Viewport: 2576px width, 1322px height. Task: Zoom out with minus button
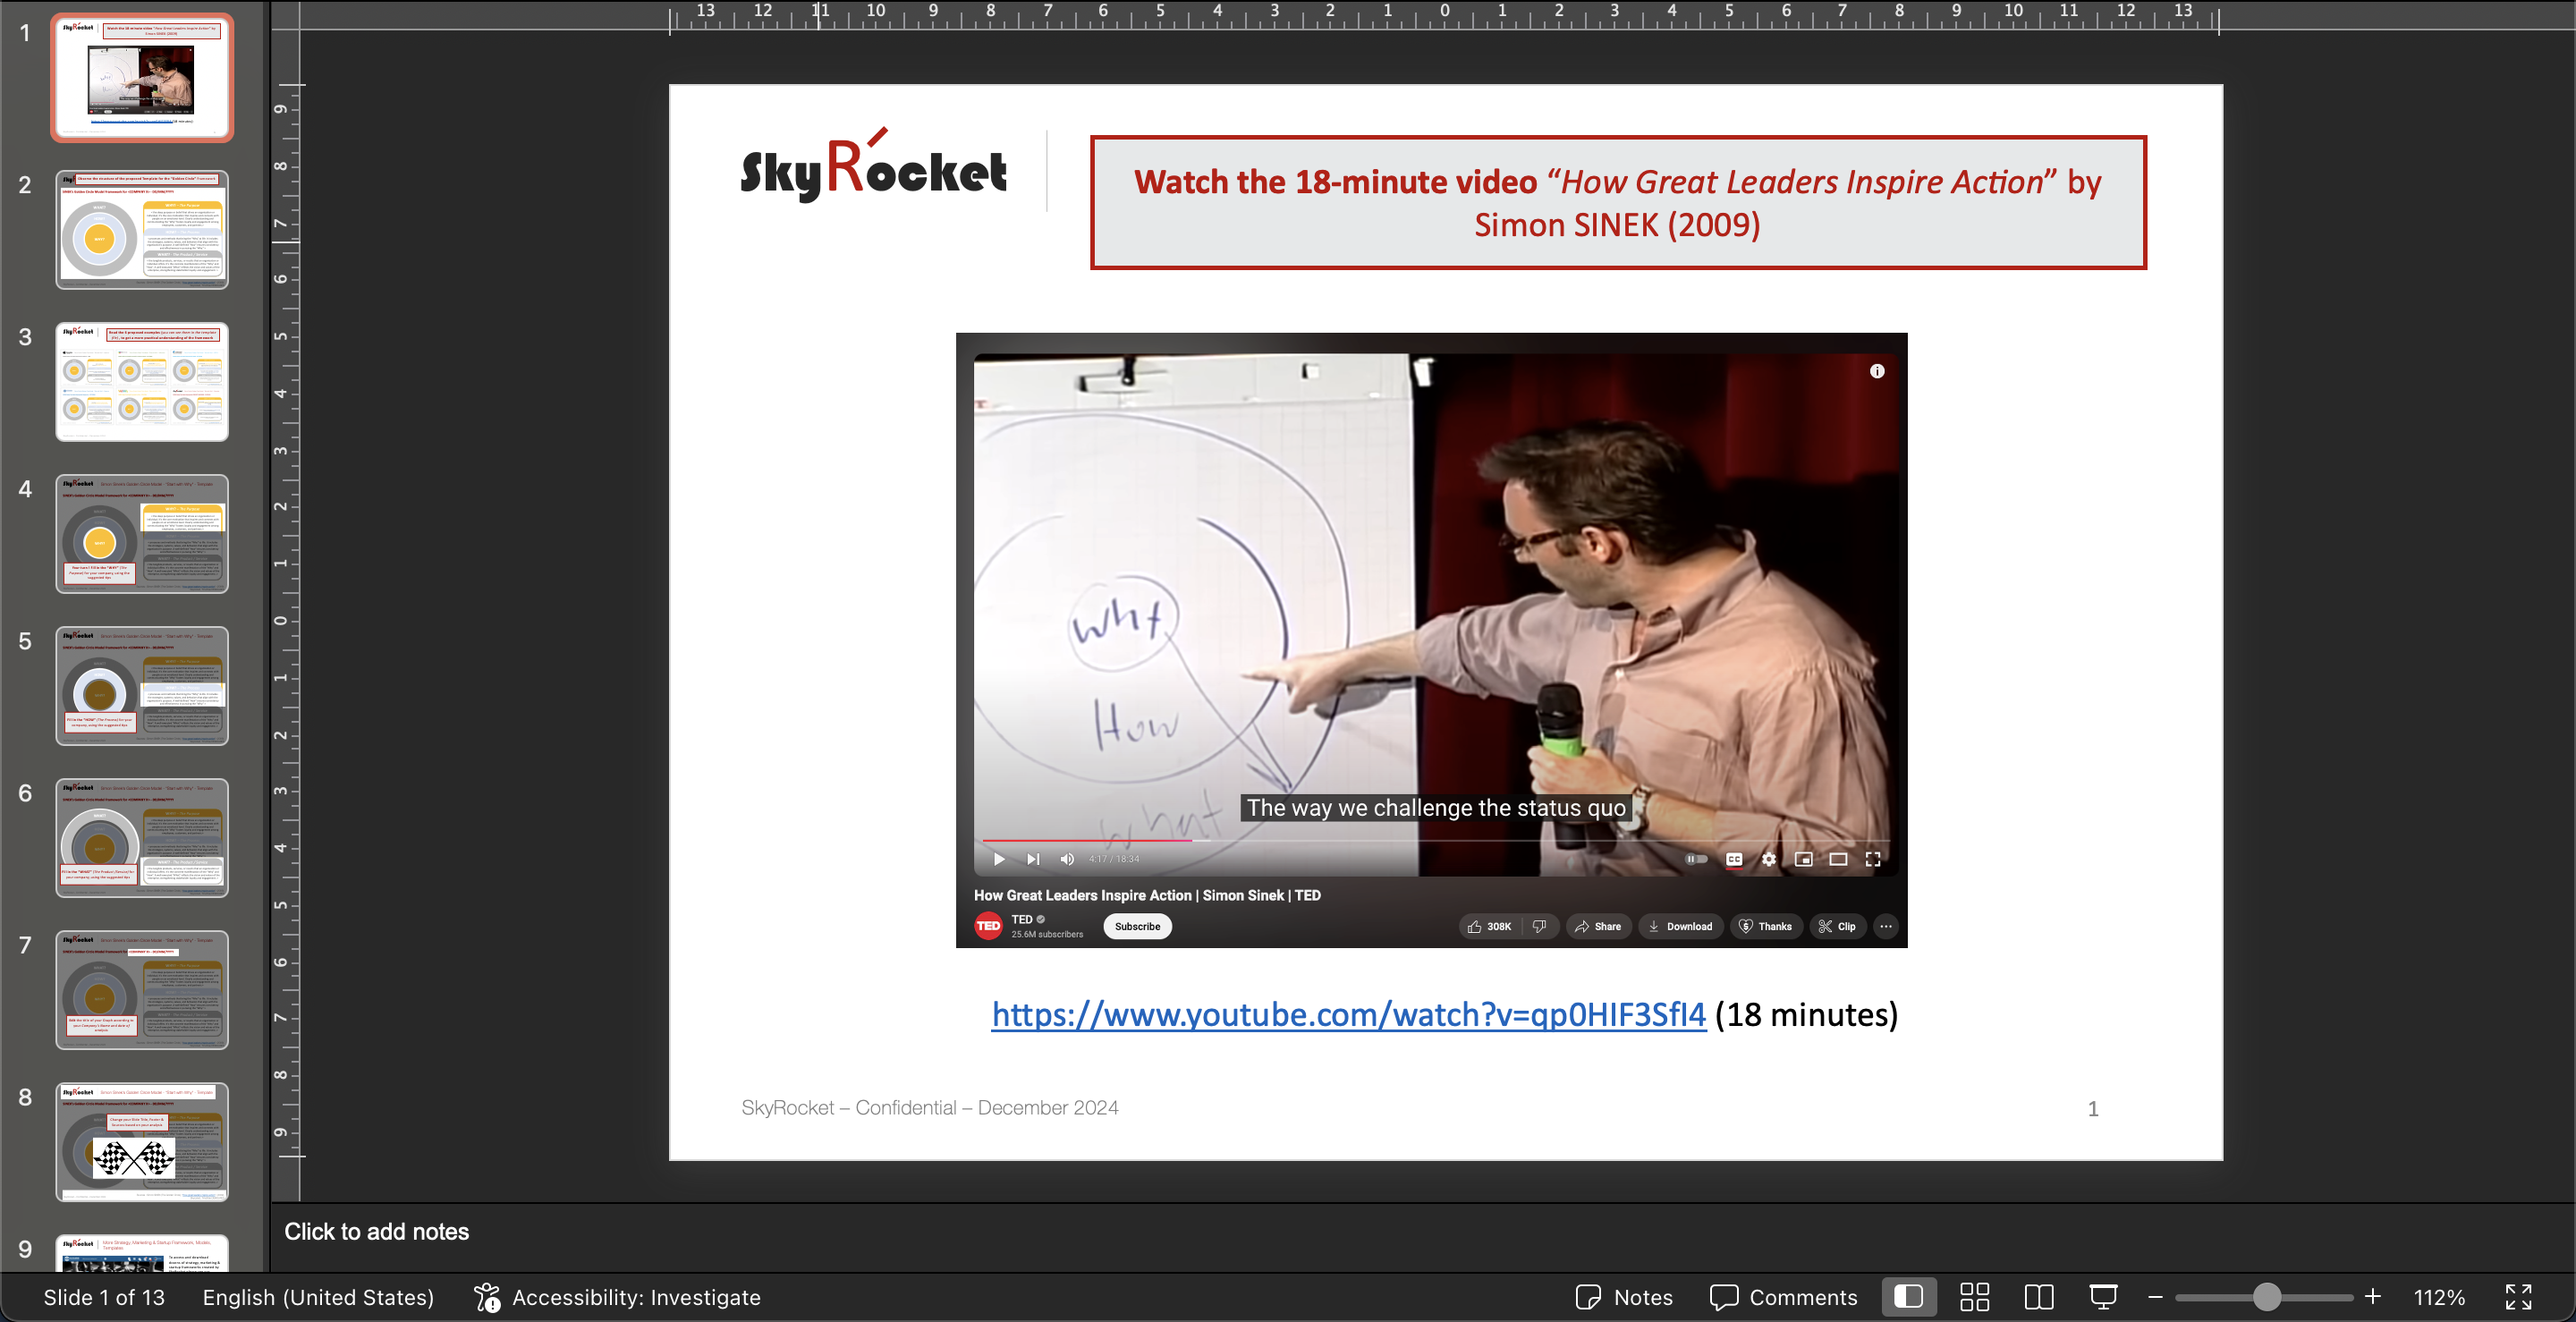point(2155,1297)
